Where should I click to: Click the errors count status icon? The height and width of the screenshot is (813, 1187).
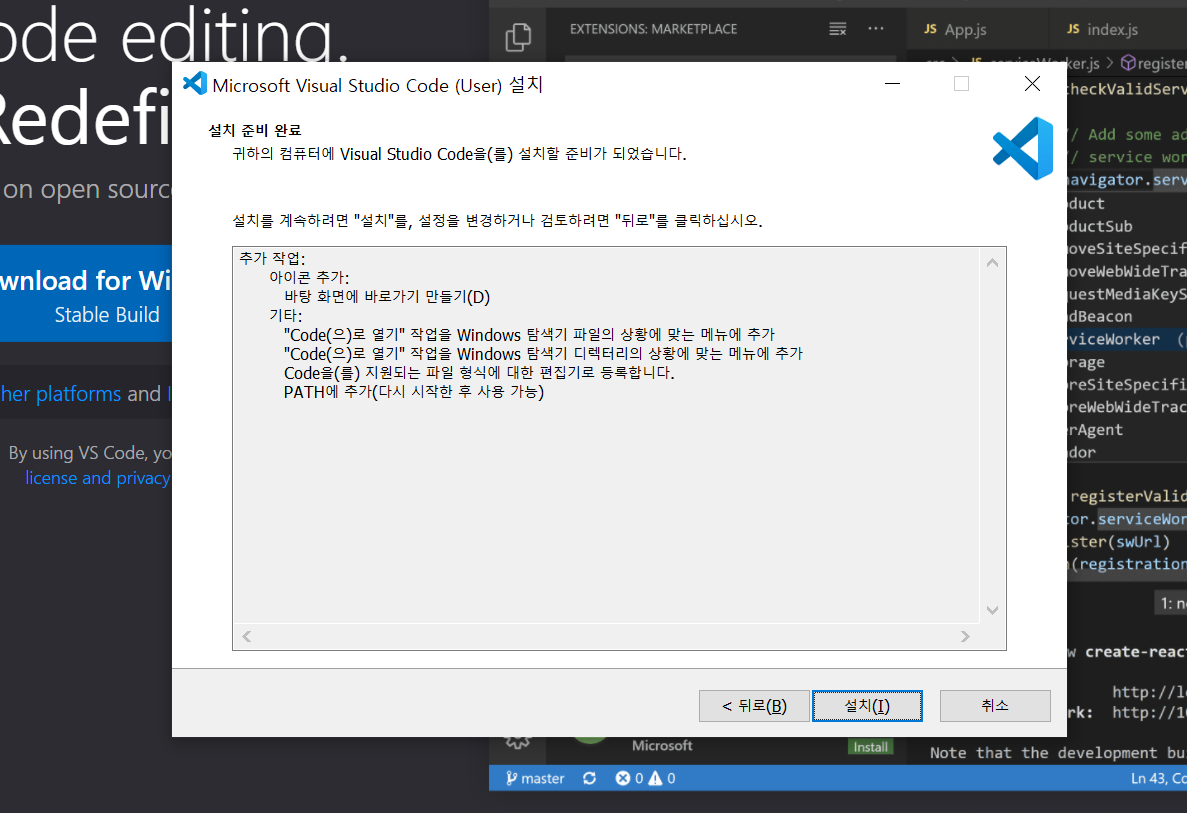(x=629, y=778)
